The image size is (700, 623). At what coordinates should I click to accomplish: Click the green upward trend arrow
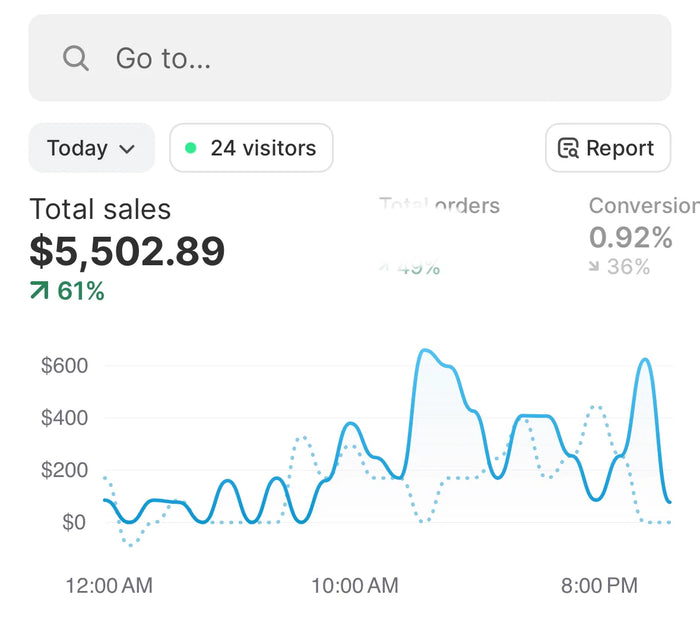[x=39, y=290]
